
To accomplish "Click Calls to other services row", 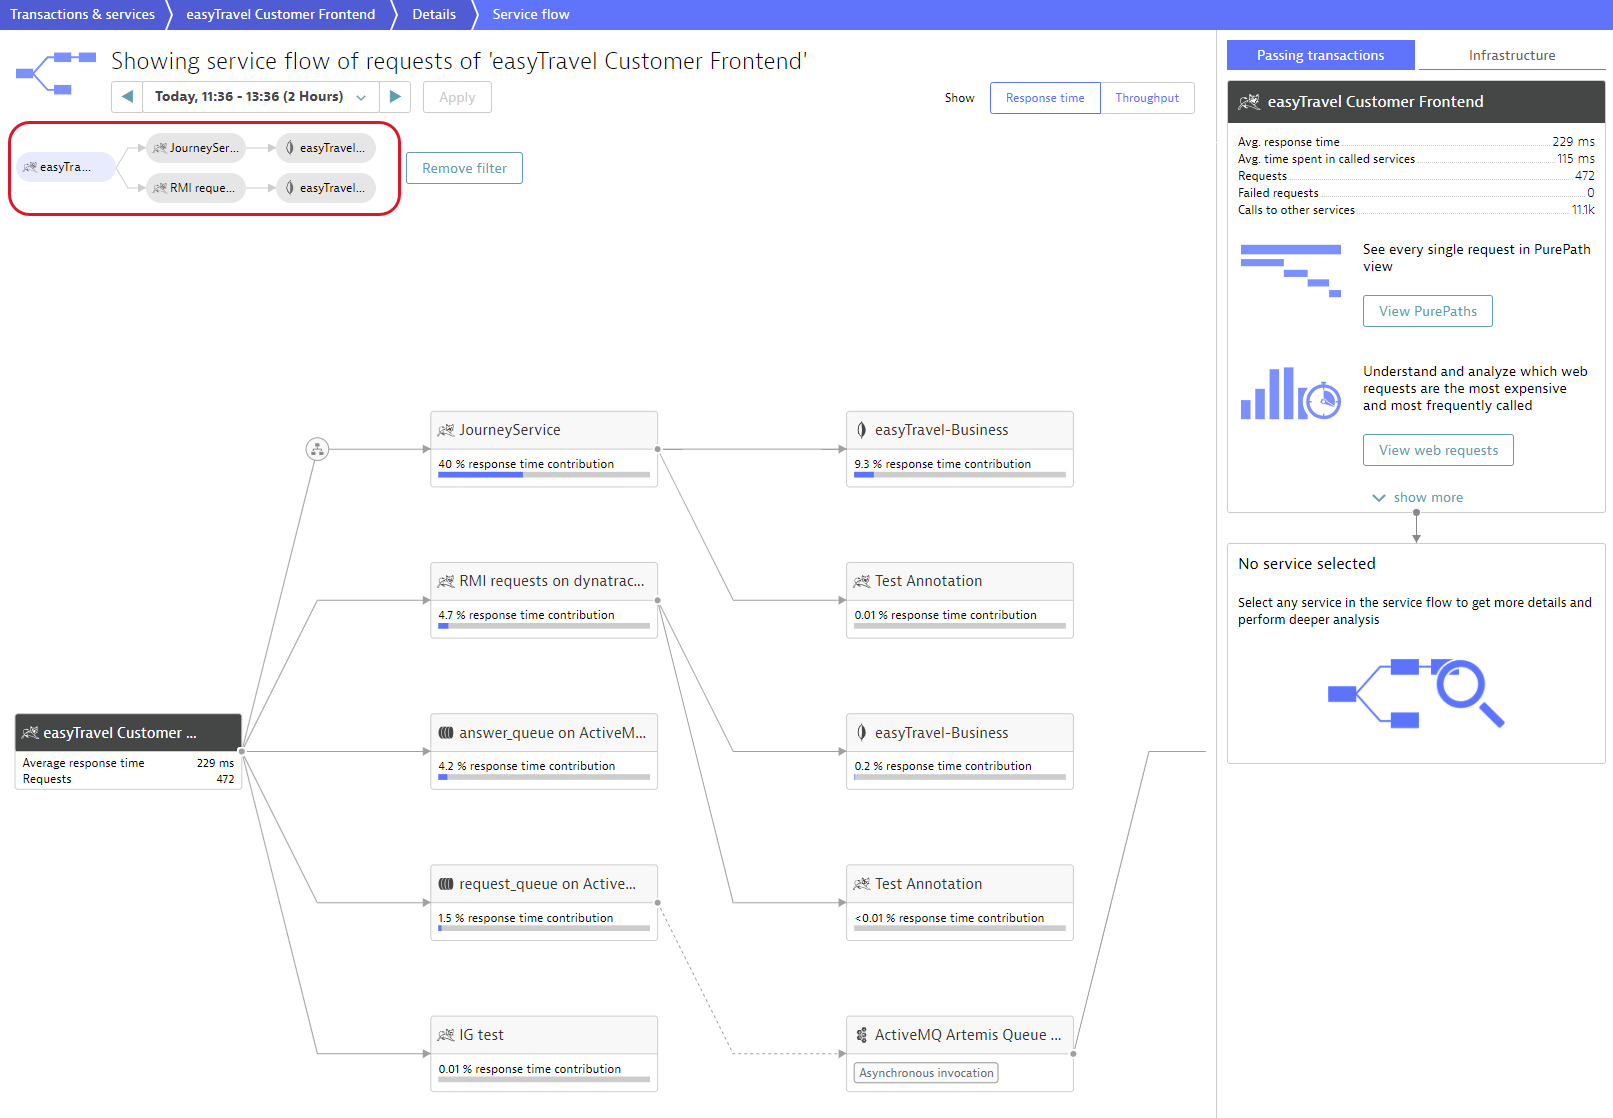I will (x=1416, y=210).
